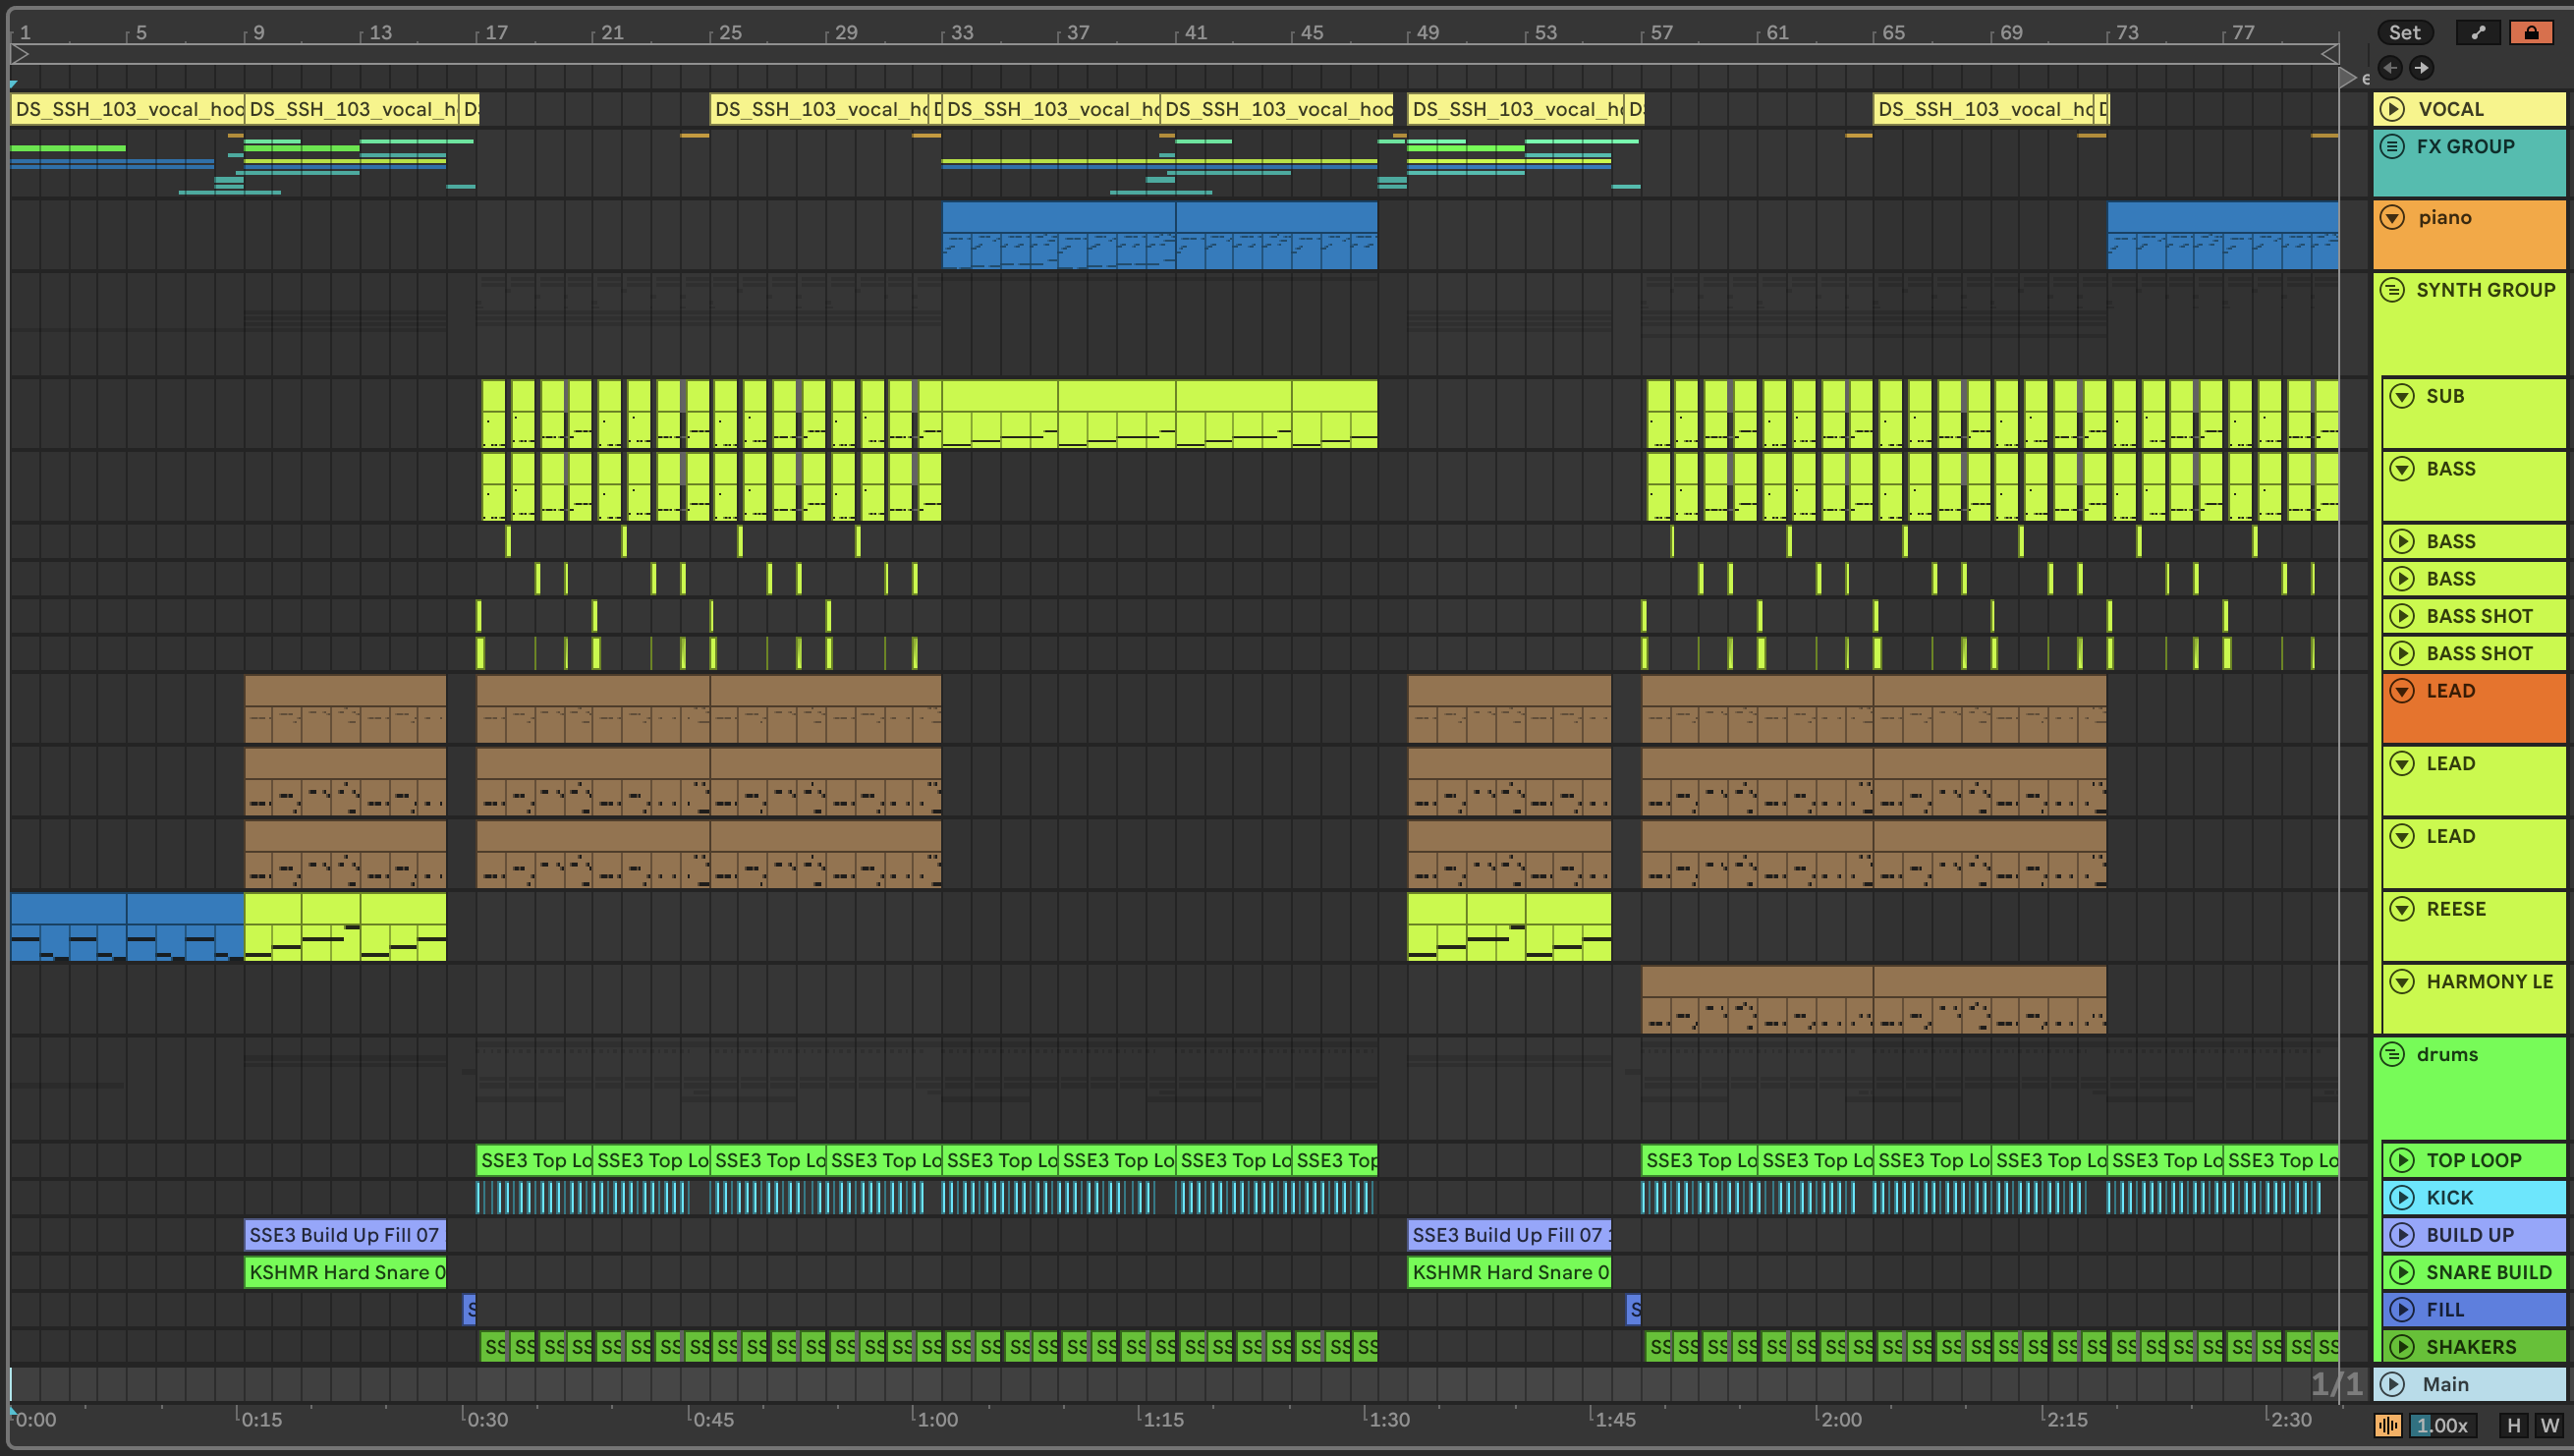2574x1456 pixels.
Task: Jump to previous locator arrow
Action: (x=2390, y=68)
